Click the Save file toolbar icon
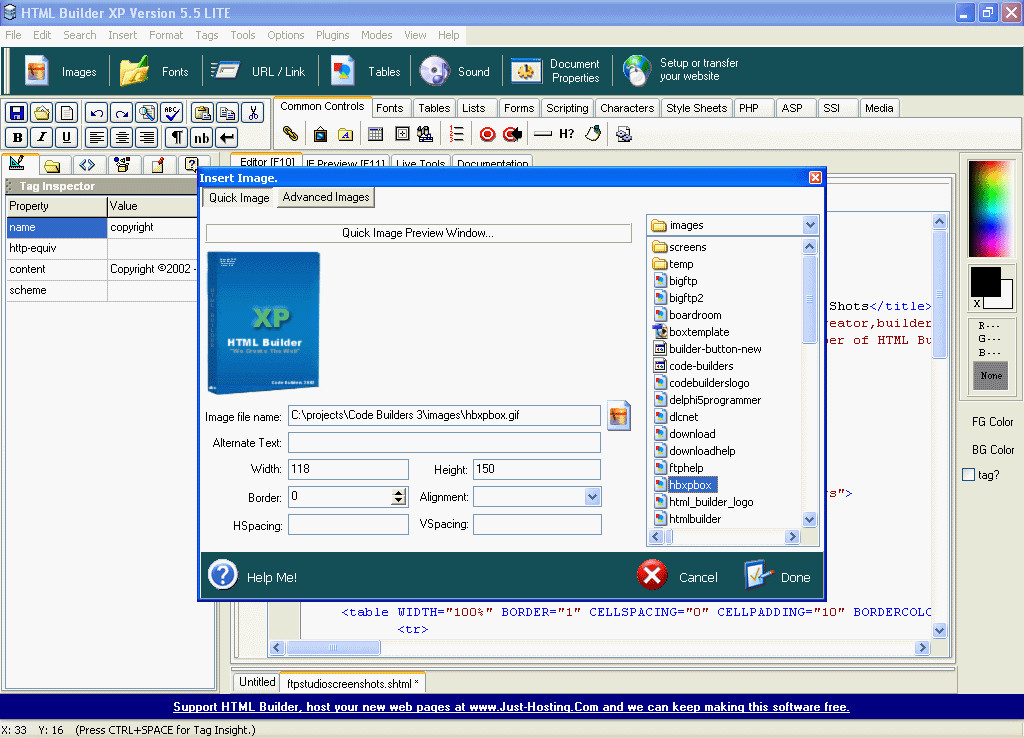 (x=17, y=113)
